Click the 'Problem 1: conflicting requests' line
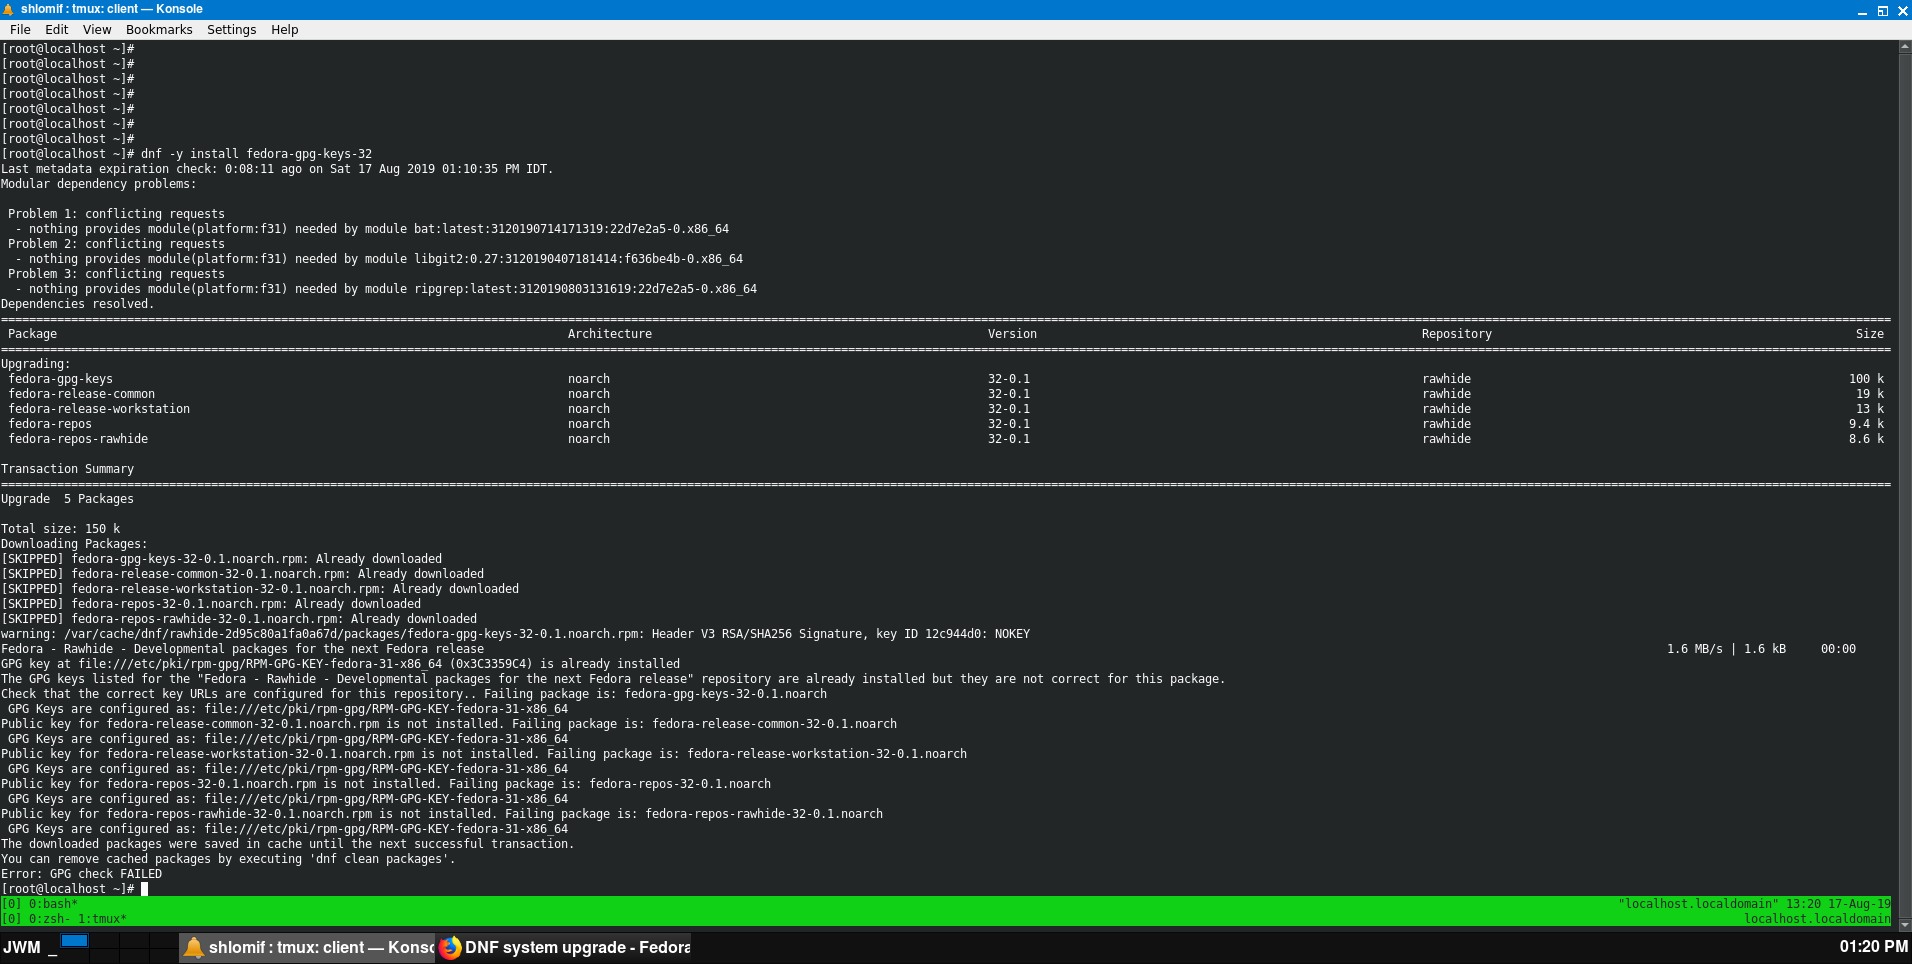This screenshot has width=1912, height=964. click(116, 214)
